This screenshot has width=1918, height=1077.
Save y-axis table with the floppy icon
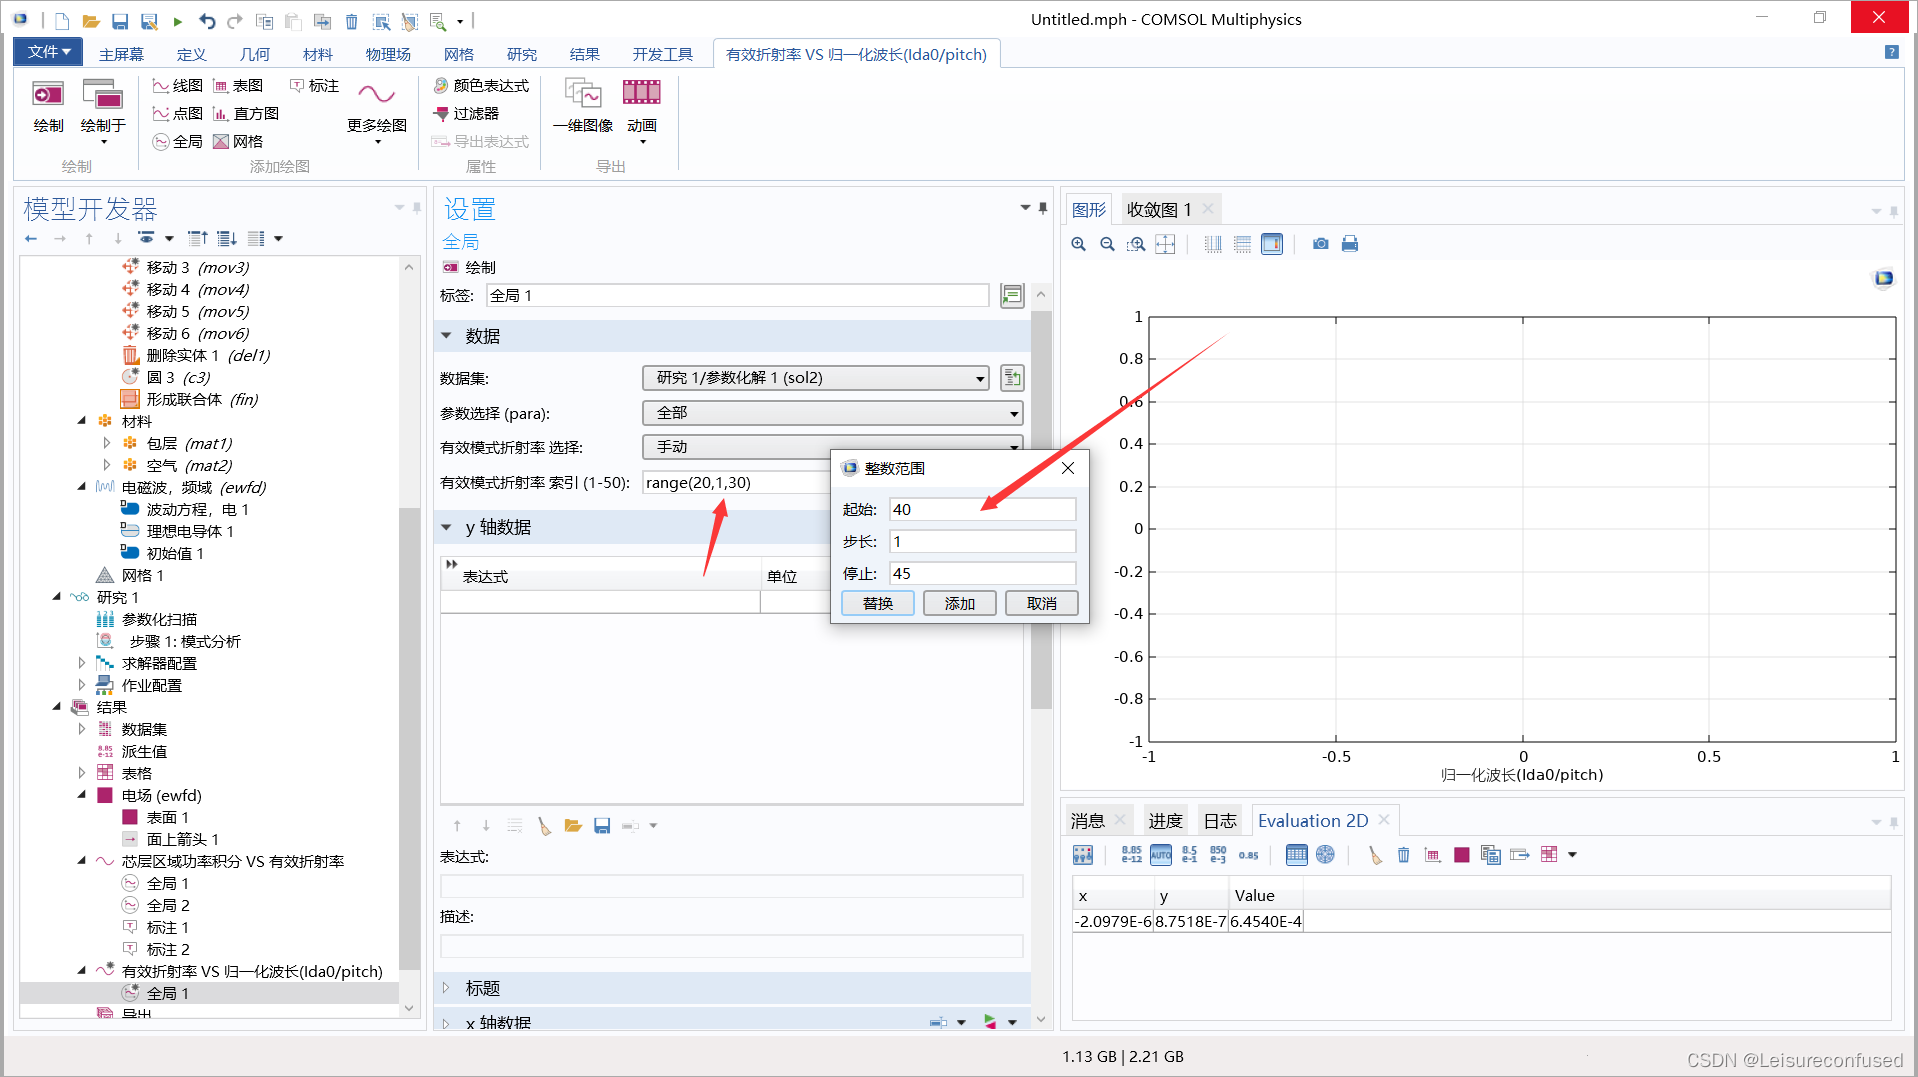[602, 826]
